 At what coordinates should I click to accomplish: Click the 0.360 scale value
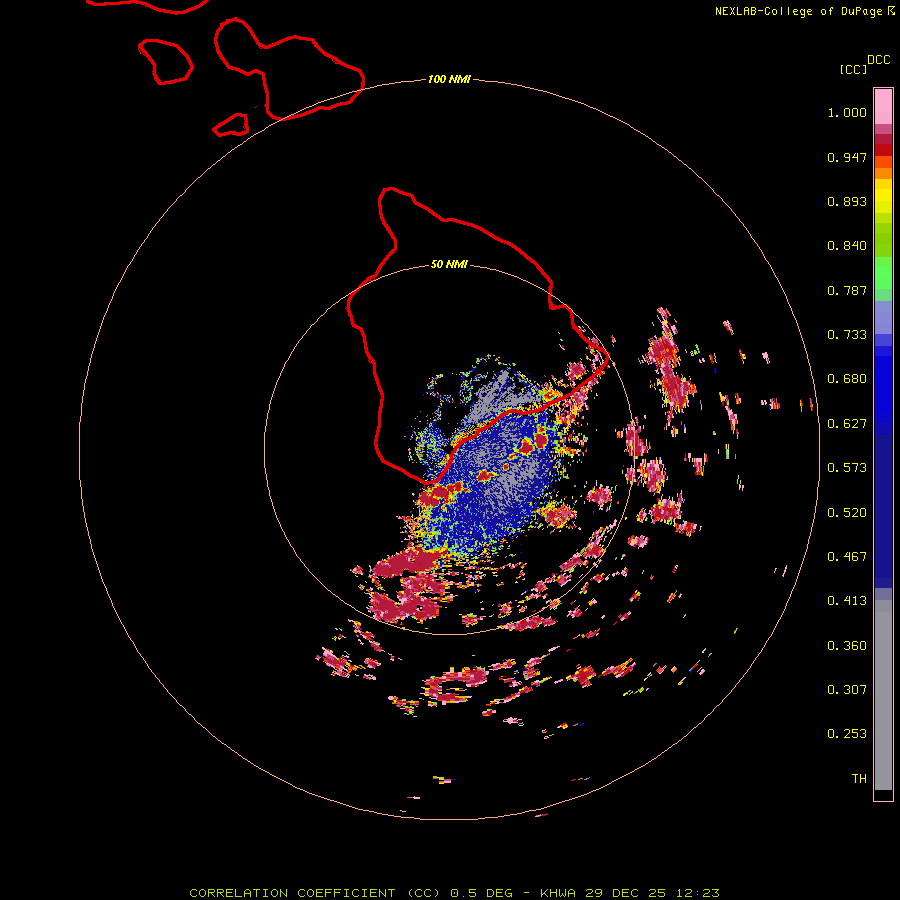pos(847,646)
